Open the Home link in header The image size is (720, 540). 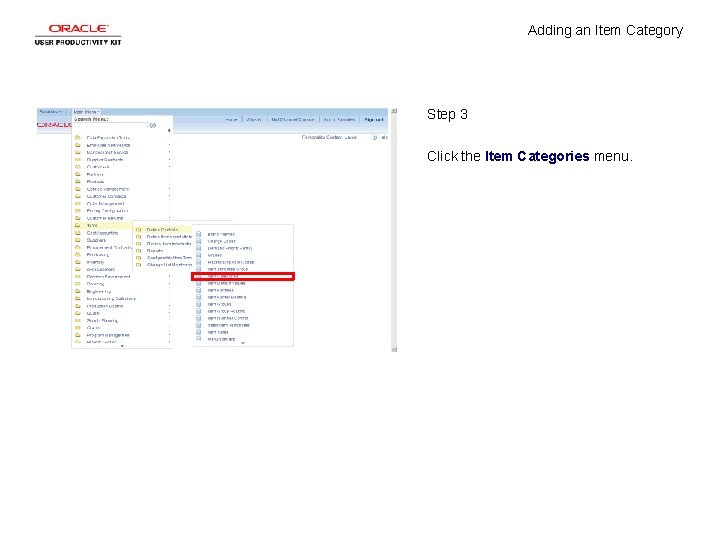231,119
